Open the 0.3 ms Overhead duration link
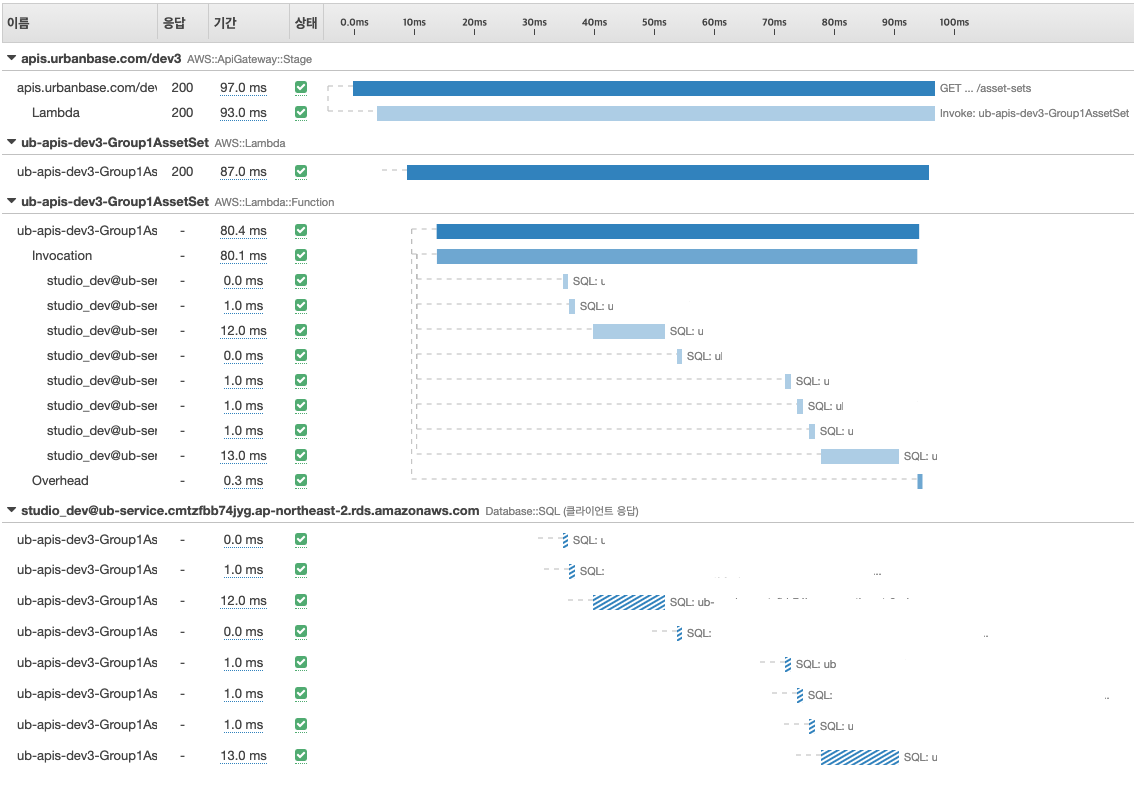 click(x=243, y=481)
